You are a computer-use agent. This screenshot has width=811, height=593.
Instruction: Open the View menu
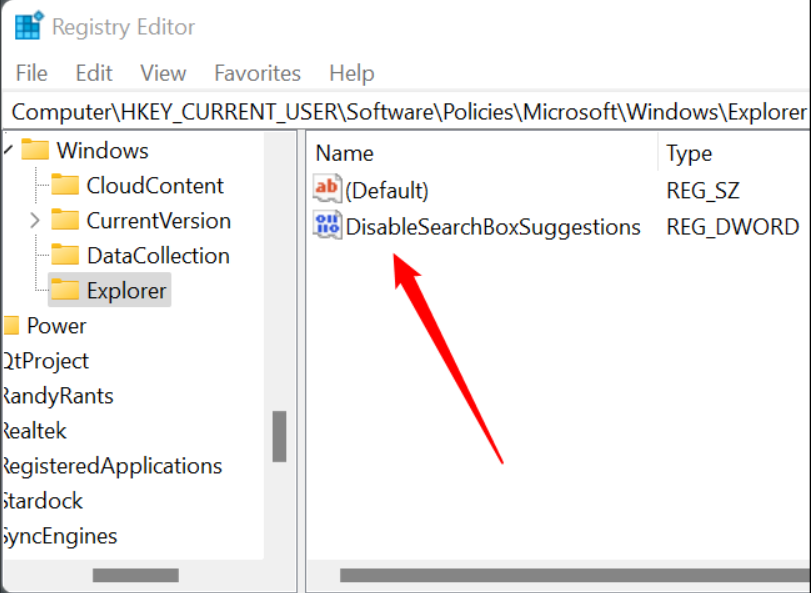[x=163, y=73]
